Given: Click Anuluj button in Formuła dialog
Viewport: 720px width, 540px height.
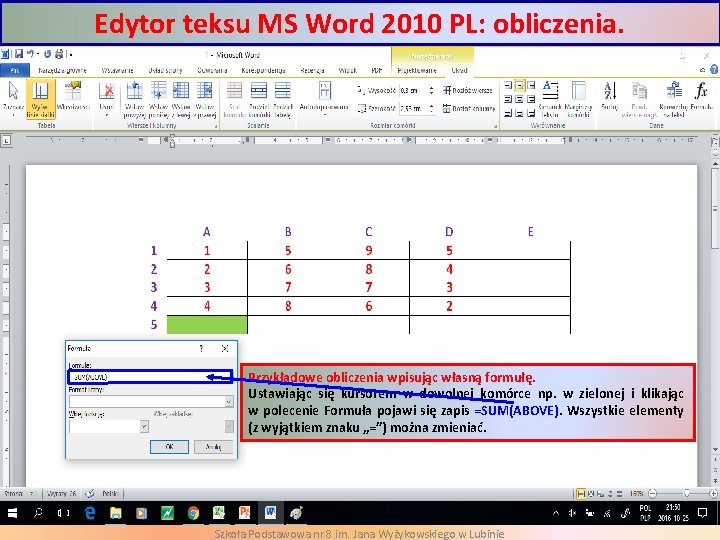Looking at the screenshot, I should coord(214,447).
